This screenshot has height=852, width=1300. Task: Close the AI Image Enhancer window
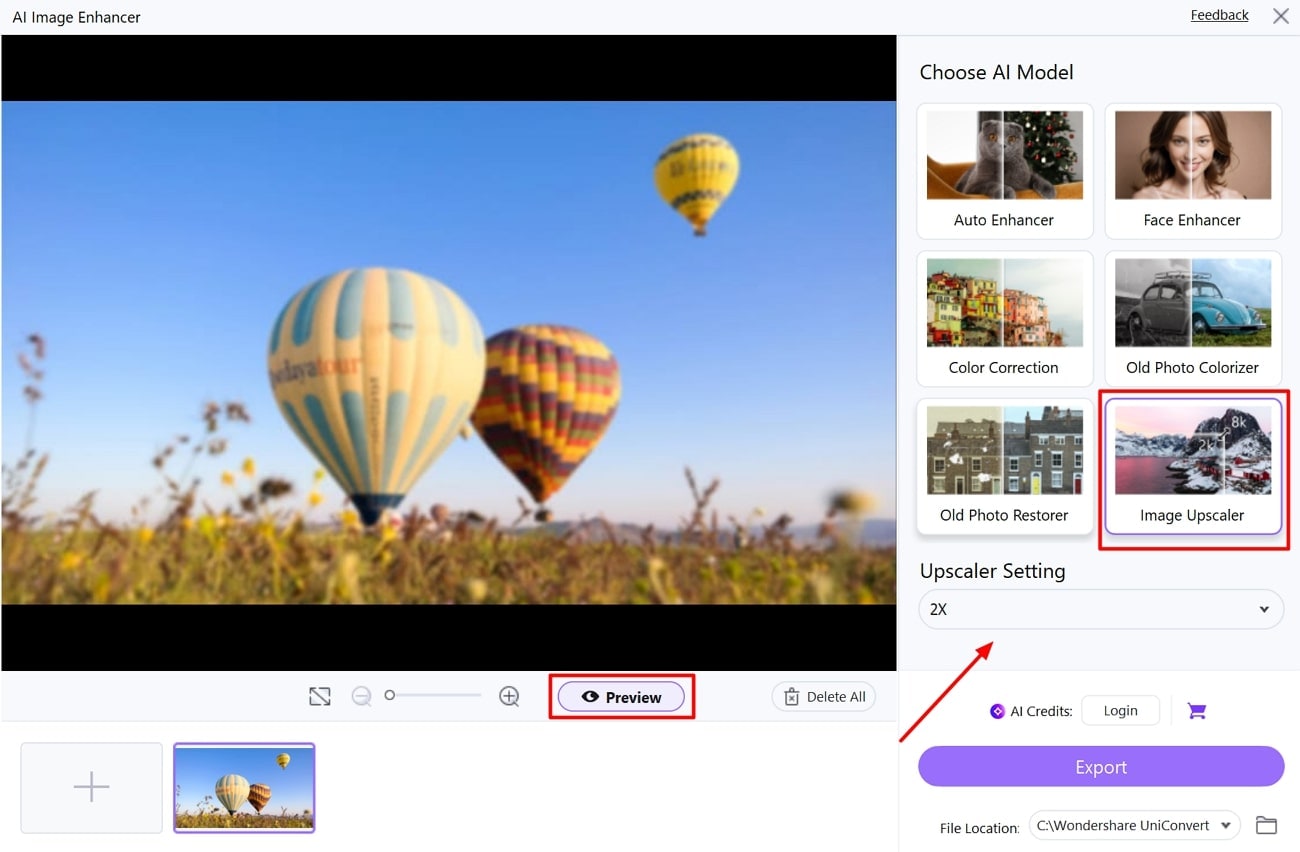coord(1280,16)
